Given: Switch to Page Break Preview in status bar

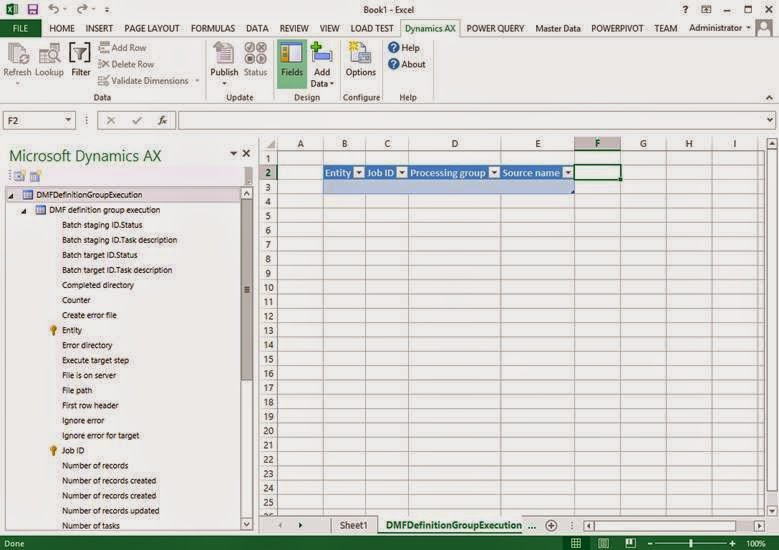Looking at the screenshot, I should coord(630,544).
